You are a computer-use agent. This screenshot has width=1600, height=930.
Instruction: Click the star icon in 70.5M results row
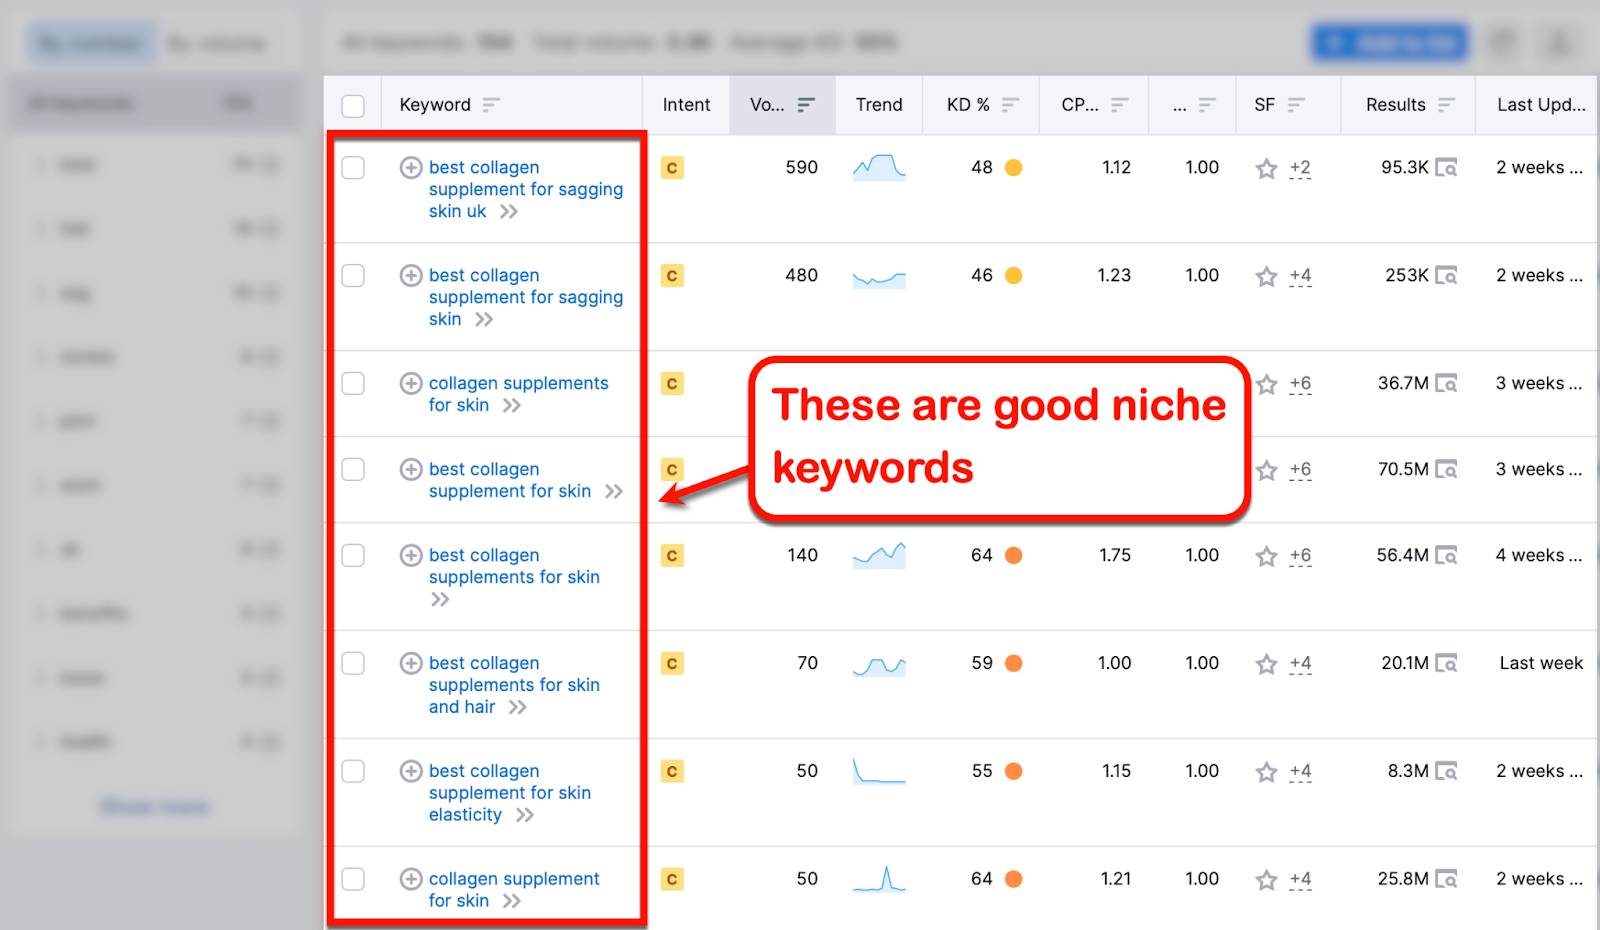[1266, 471]
